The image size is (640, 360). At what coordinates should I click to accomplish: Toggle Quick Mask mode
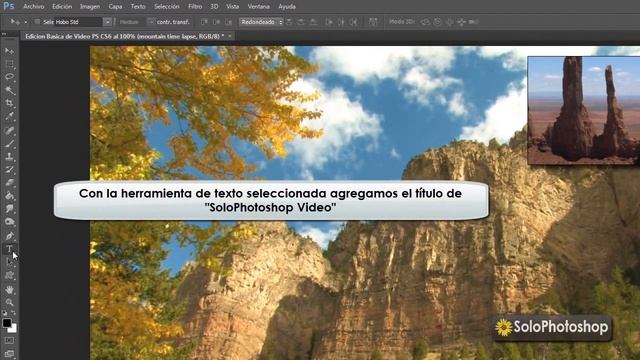tap(9, 340)
